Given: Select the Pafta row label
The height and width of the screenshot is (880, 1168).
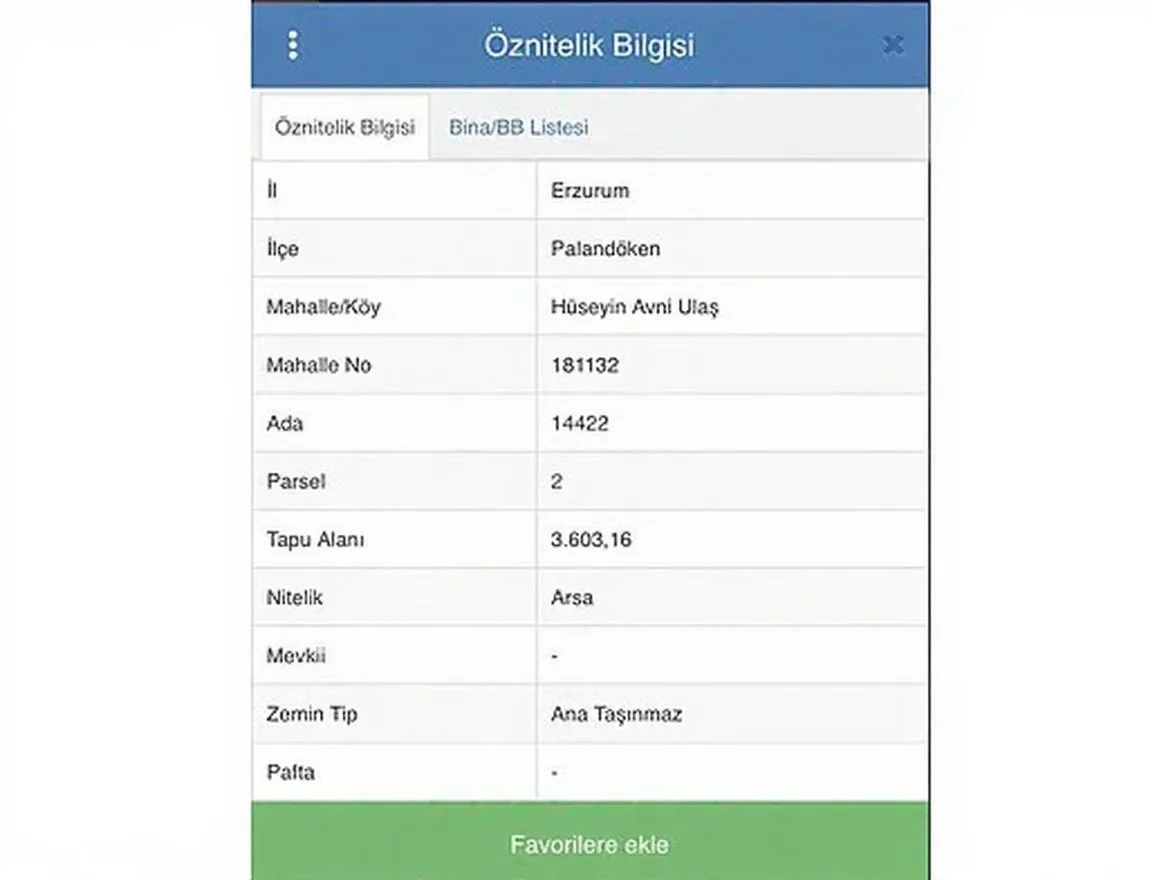Looking at the screenshot, I should pos(291,772).
